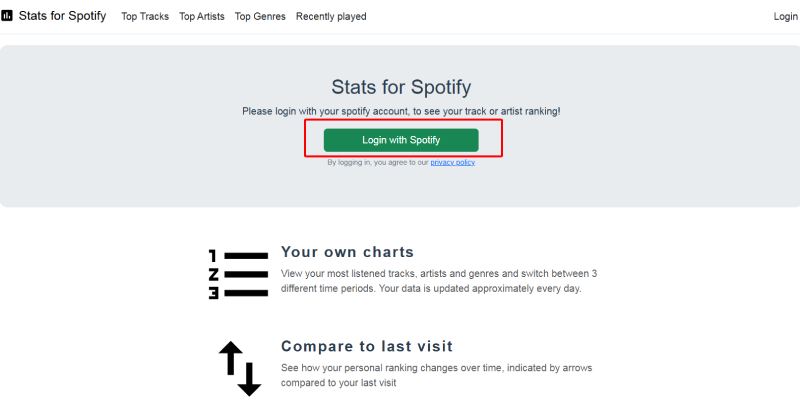Click the "Your own charts" heading
Screen dimensions: 800x406
click(347, 252)
